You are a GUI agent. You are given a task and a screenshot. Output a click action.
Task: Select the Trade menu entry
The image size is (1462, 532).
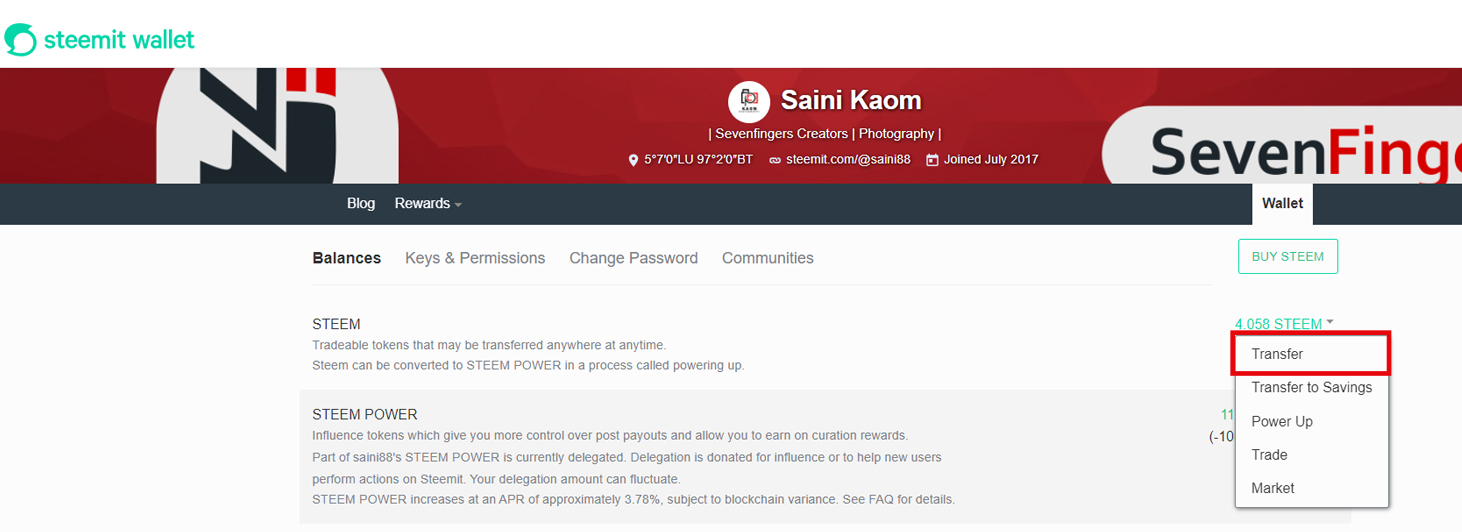click(x=1269, y=455)
